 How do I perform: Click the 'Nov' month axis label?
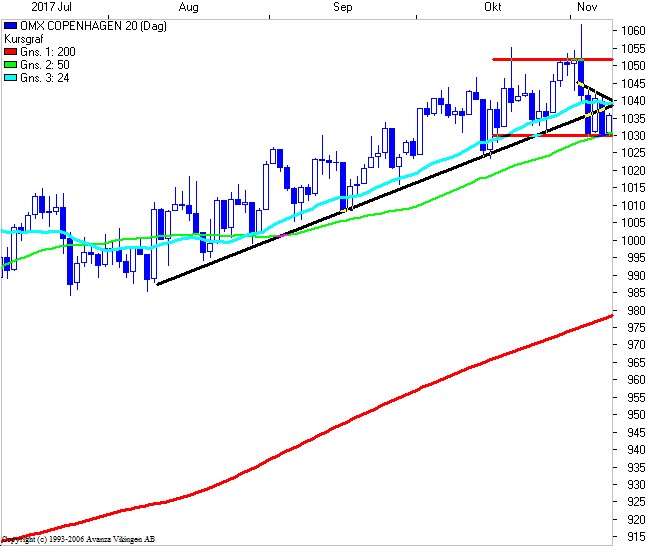pos(587,7)
